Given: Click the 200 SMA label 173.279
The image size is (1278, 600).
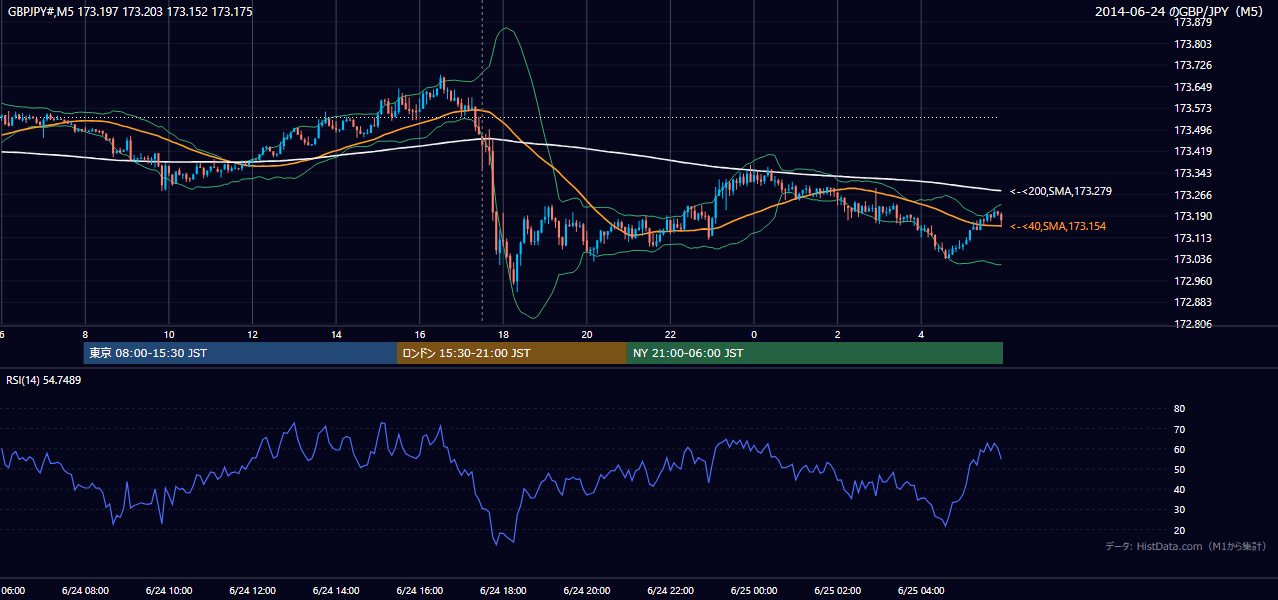Looking at the screenshot, I should click(1061, 191).
